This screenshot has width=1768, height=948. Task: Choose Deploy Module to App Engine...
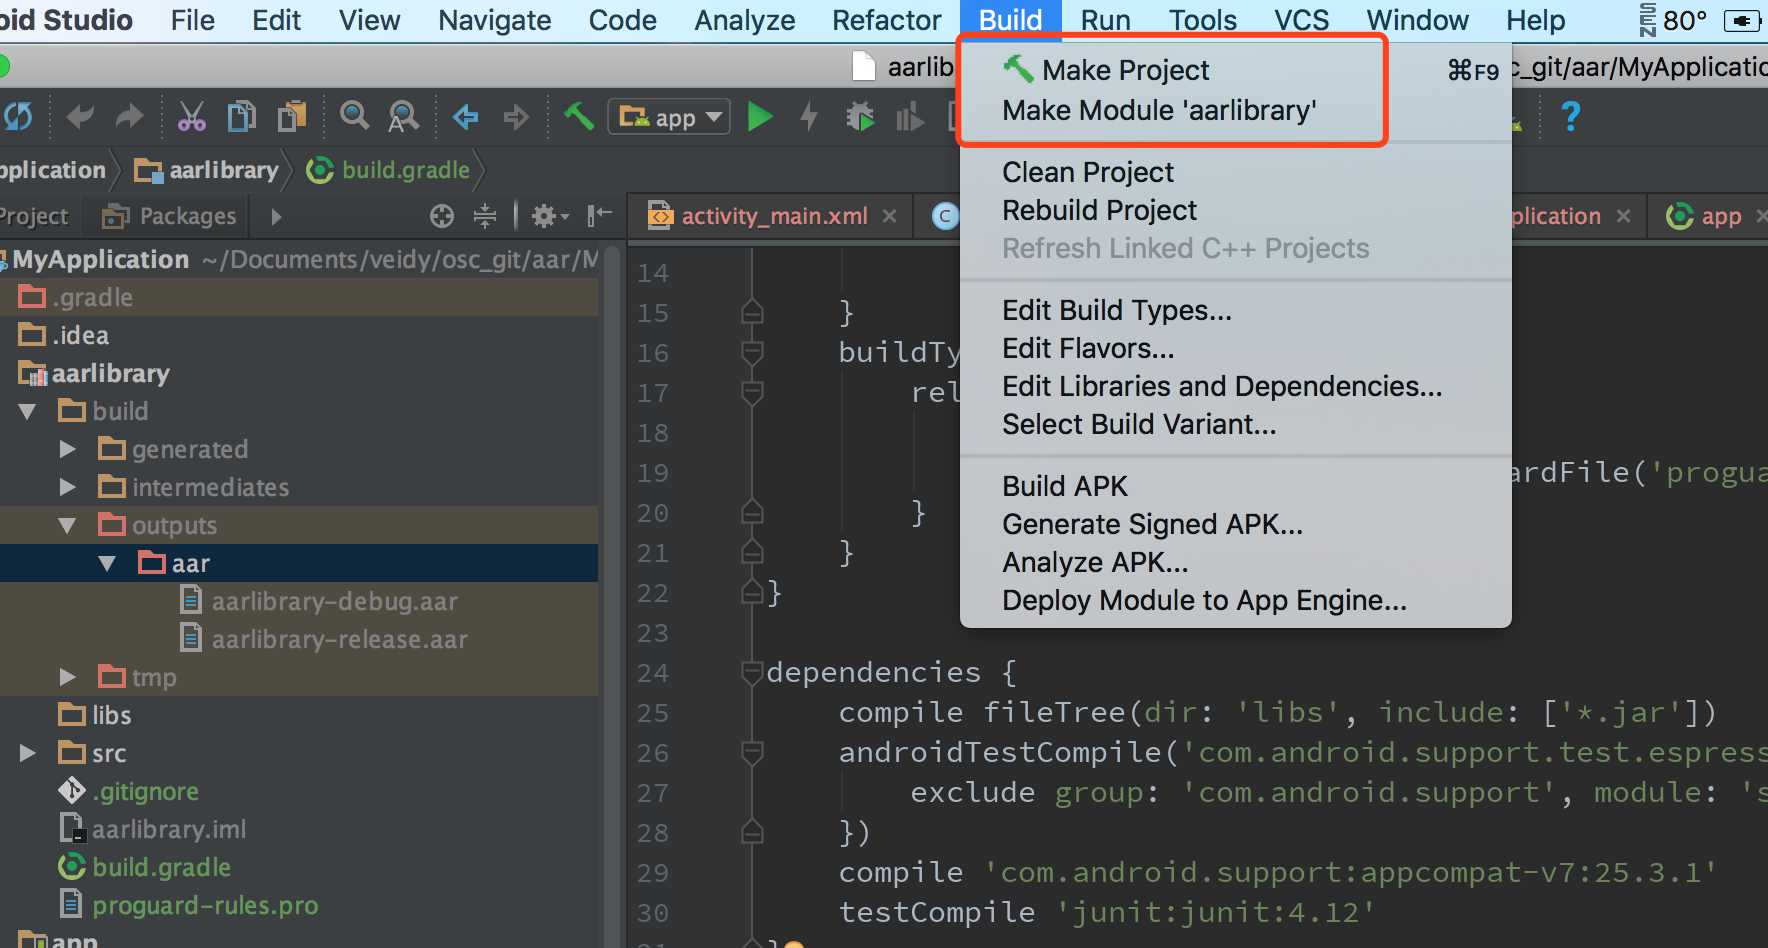point(1236,600)
